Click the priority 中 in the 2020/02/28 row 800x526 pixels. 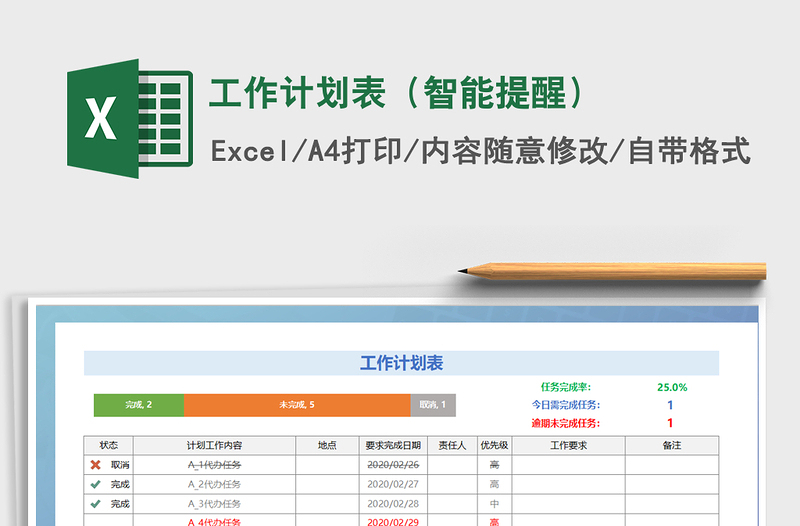[494, 504]
